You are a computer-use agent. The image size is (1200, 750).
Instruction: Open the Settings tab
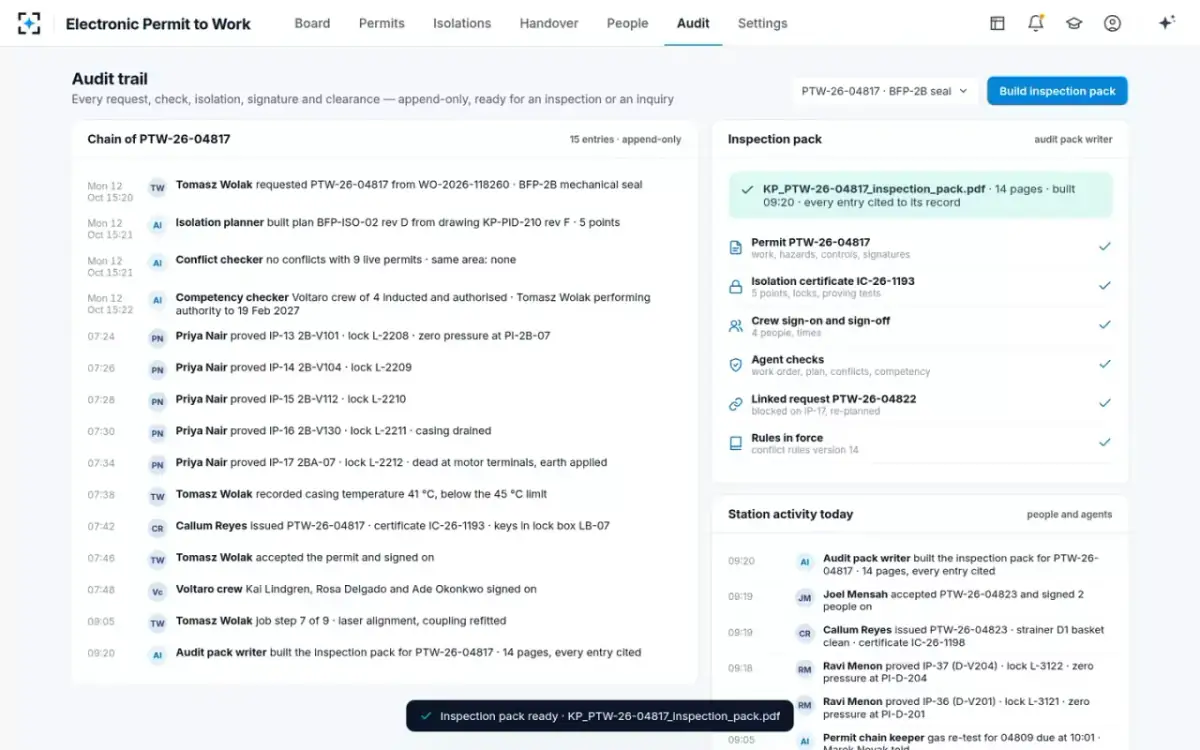point(762,23)
